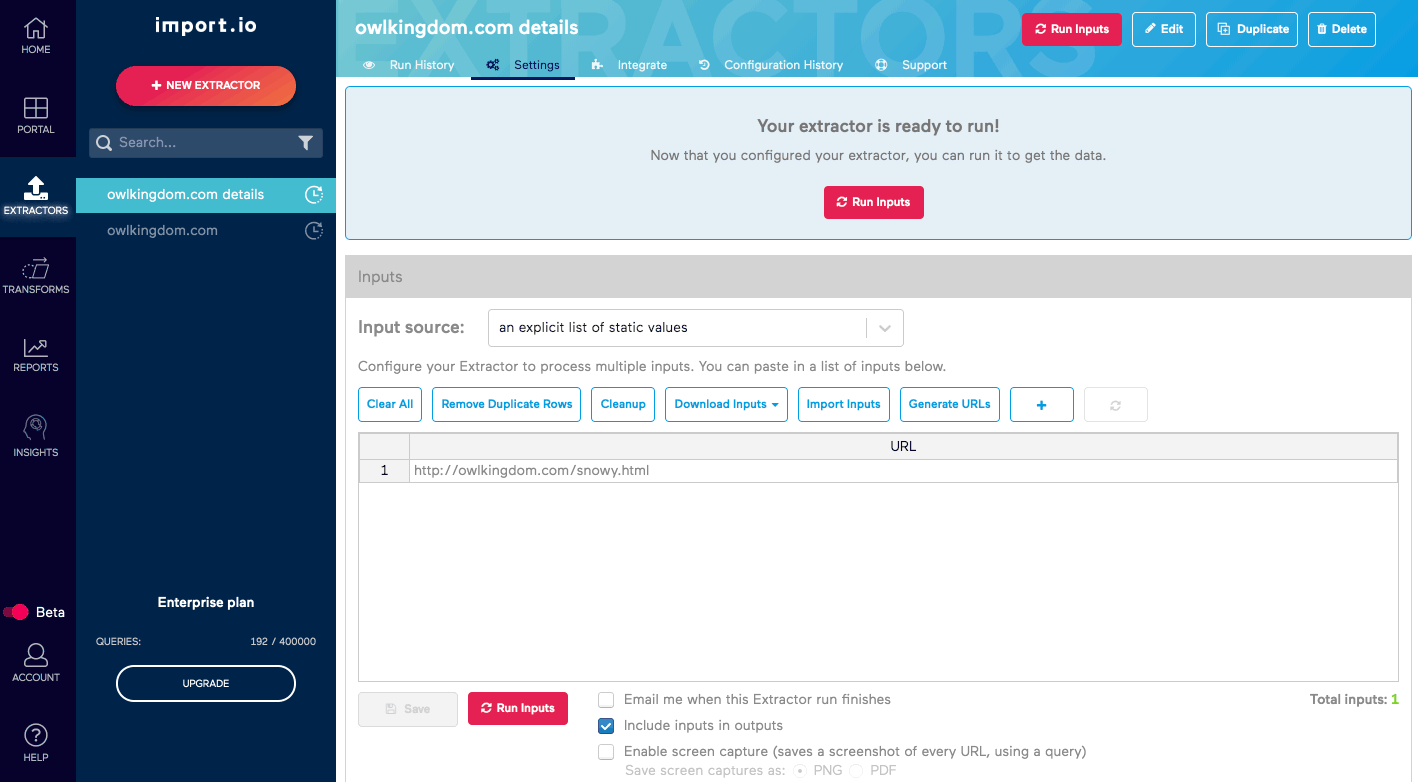Open the Reports section
Screen dimensions: 1418x782
(x=36, y=354)
